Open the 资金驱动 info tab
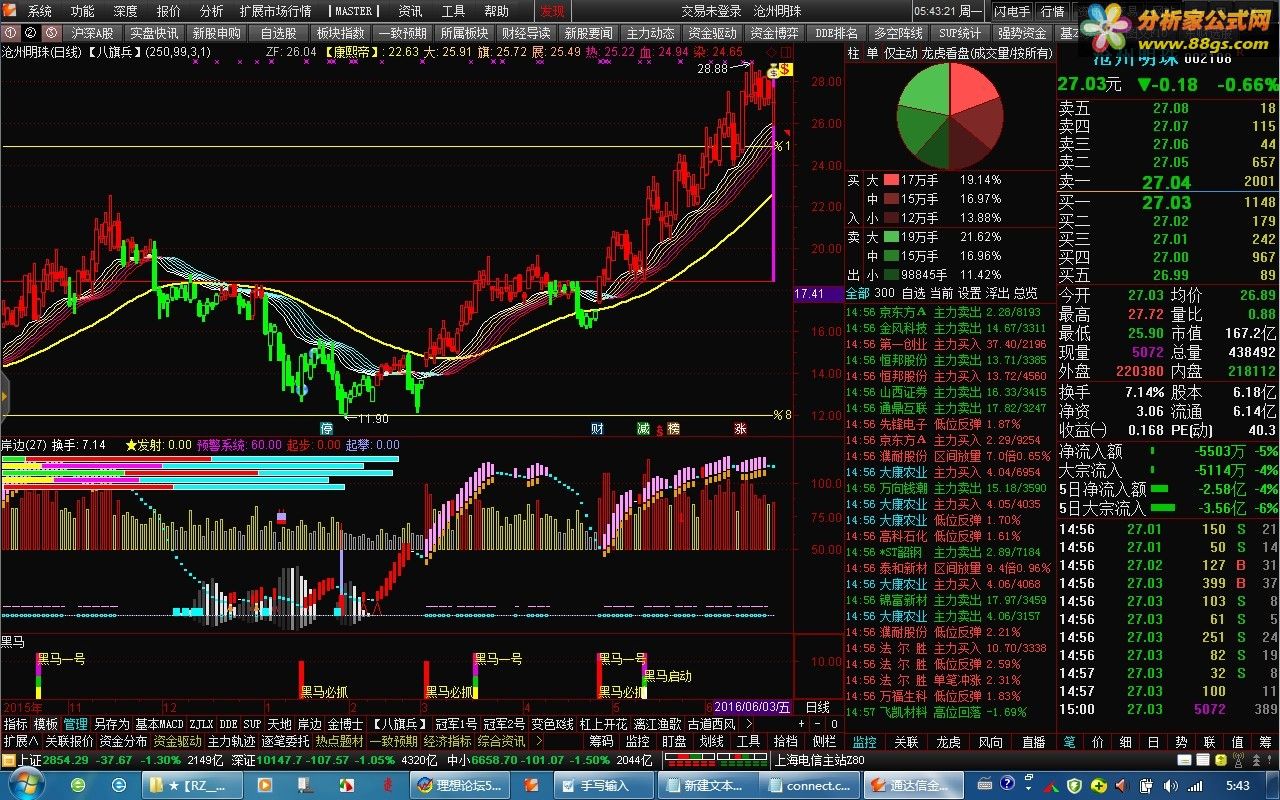Viewport: 1280px width, 800px height. click(177, 741)
